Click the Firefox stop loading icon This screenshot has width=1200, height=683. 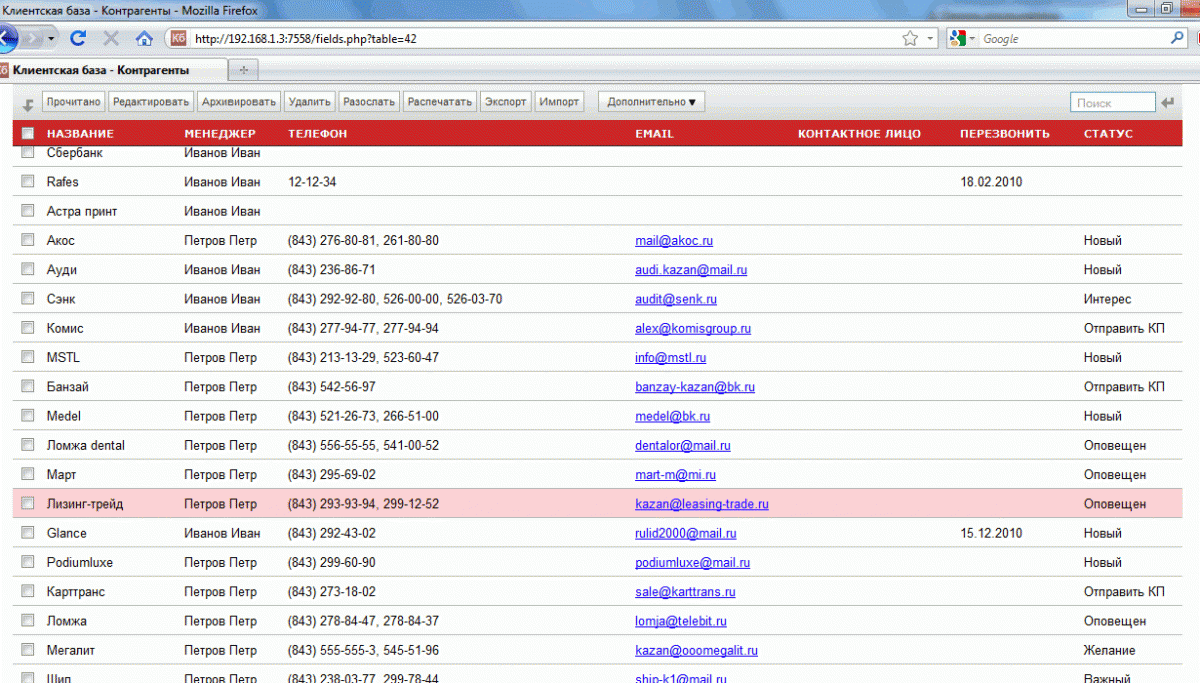pyautogui.click(x=111, y=38)
